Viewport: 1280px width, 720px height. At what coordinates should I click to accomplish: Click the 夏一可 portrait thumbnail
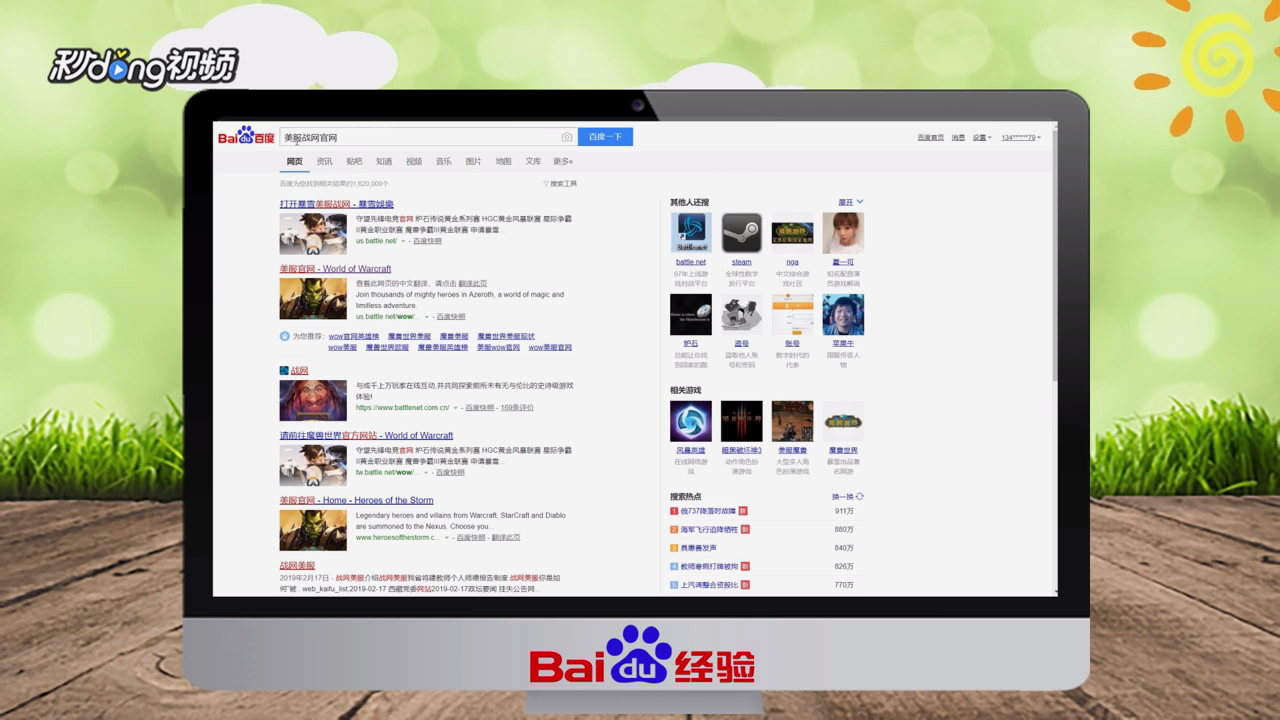pyautogui.click(x=843, y=233)
